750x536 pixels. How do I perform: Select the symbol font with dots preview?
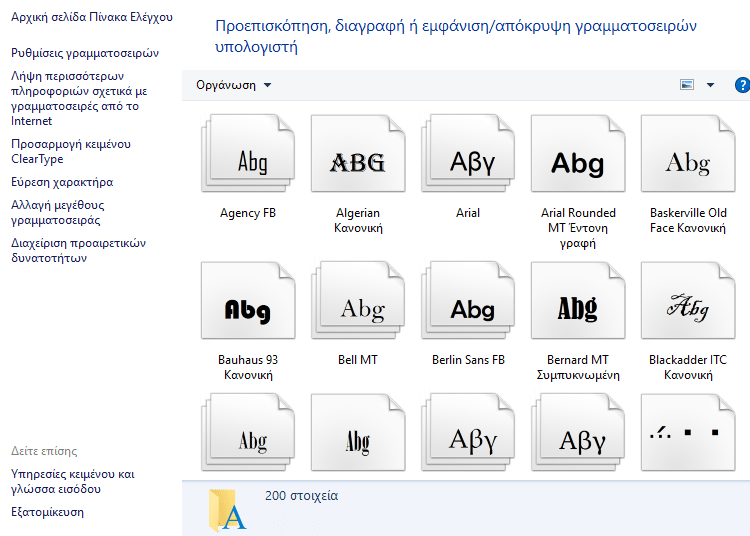coord(688,432)
